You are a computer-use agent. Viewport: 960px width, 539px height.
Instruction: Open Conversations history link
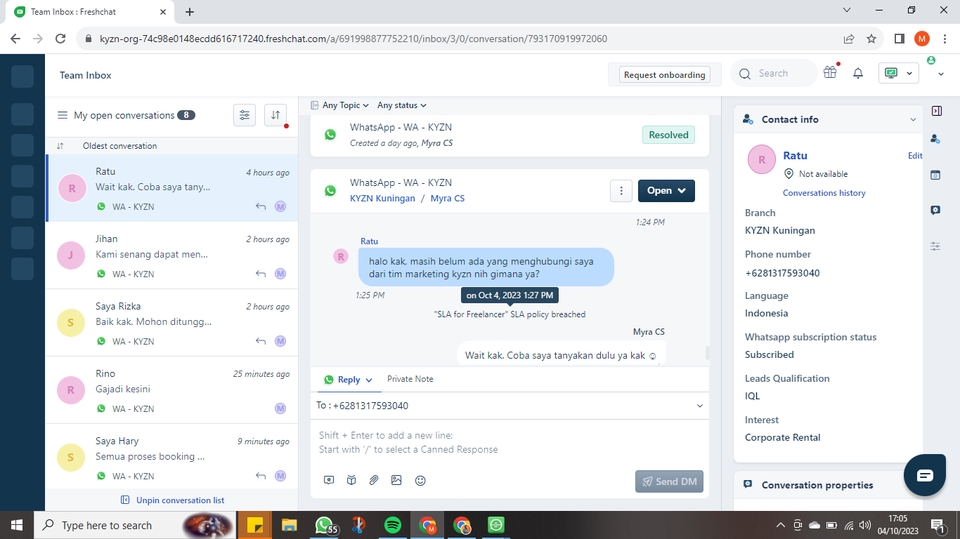click(x=823, y=193)
